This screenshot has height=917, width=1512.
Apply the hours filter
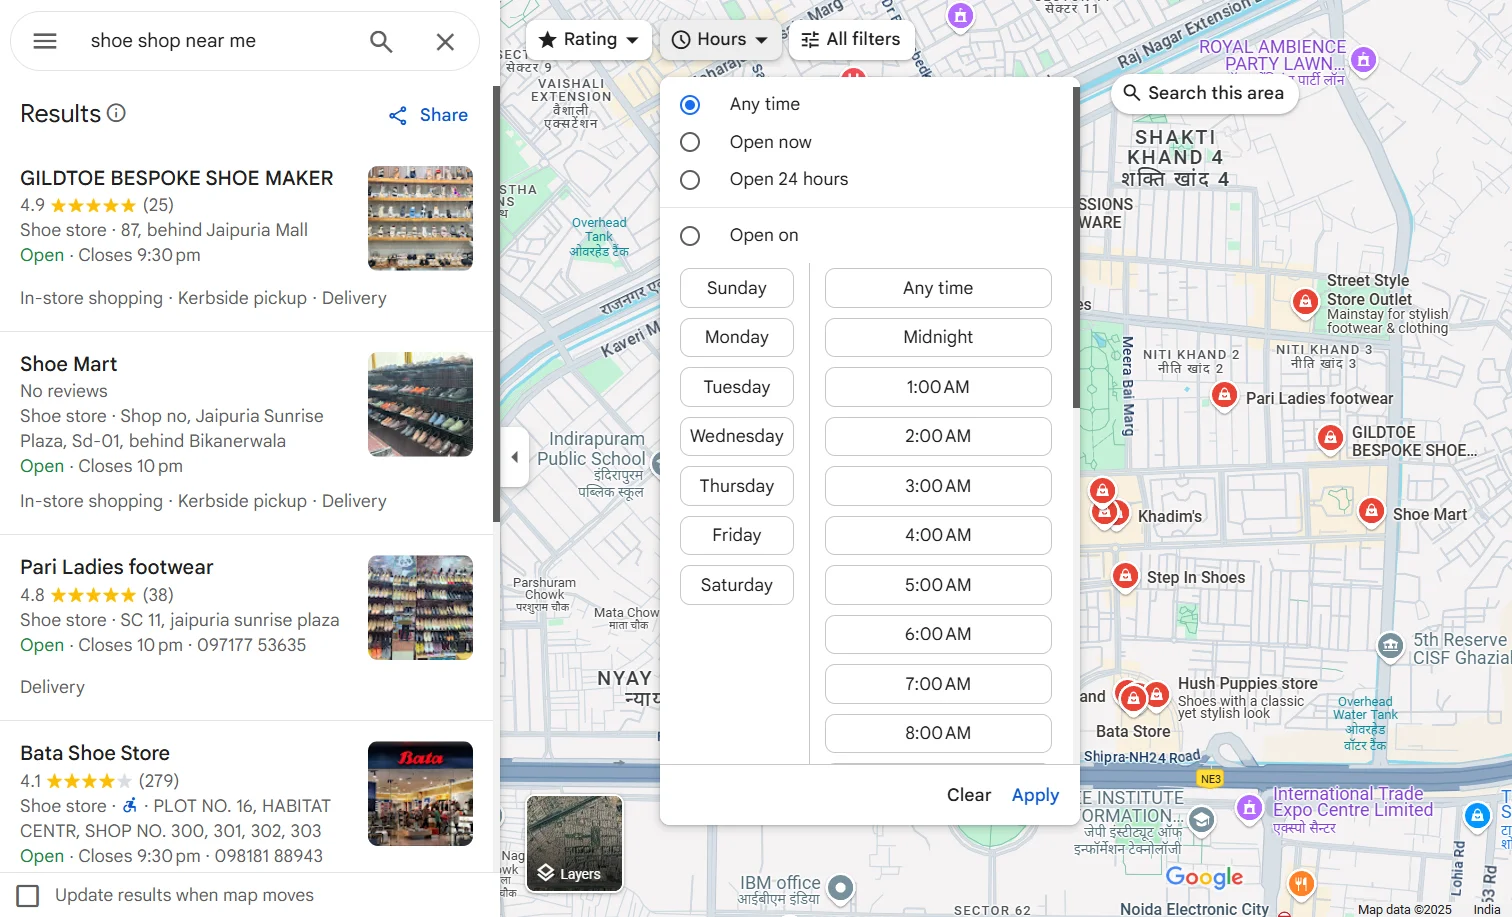click(x=1035, y=795)
